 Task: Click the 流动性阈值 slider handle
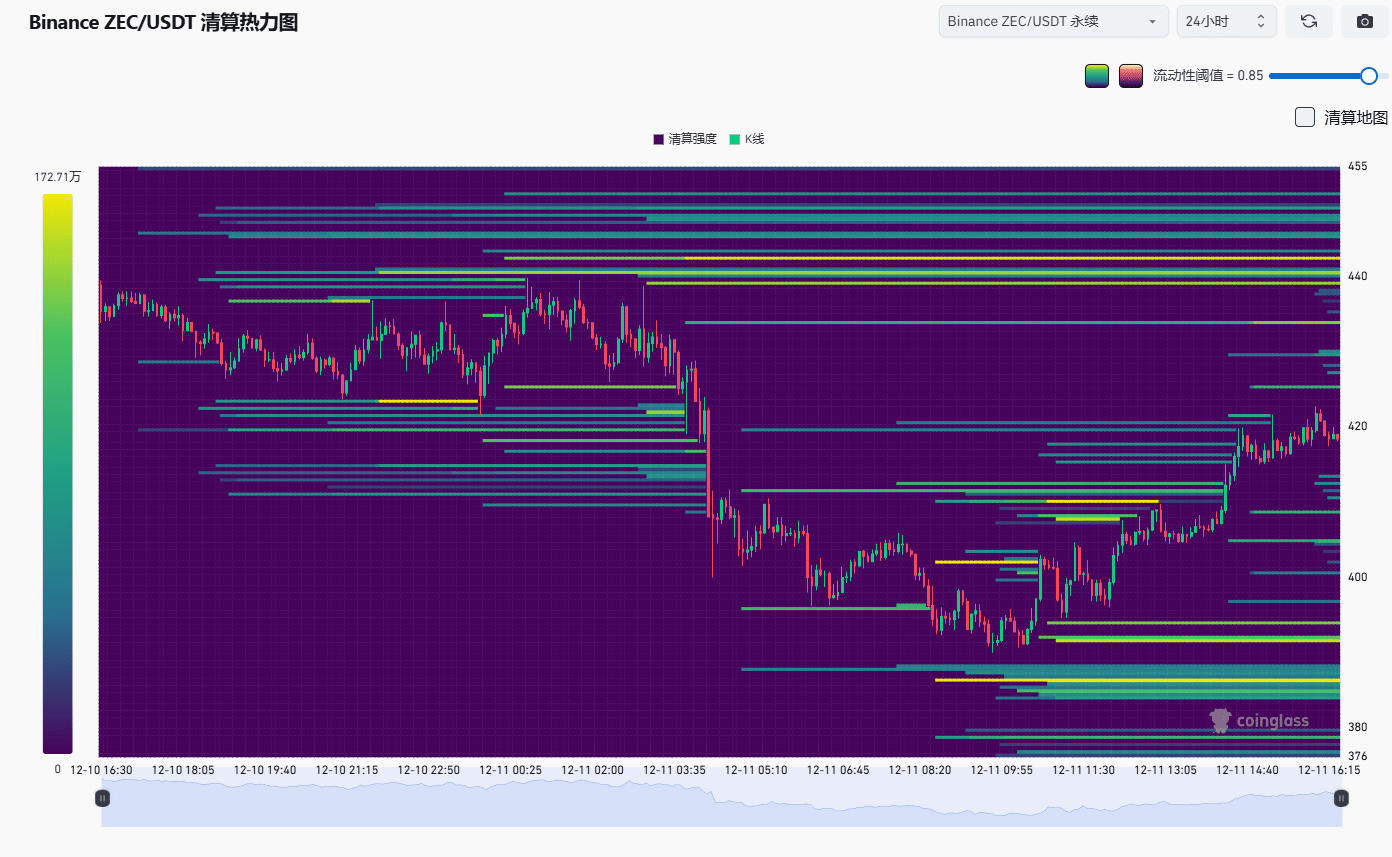pos(1369,76)
